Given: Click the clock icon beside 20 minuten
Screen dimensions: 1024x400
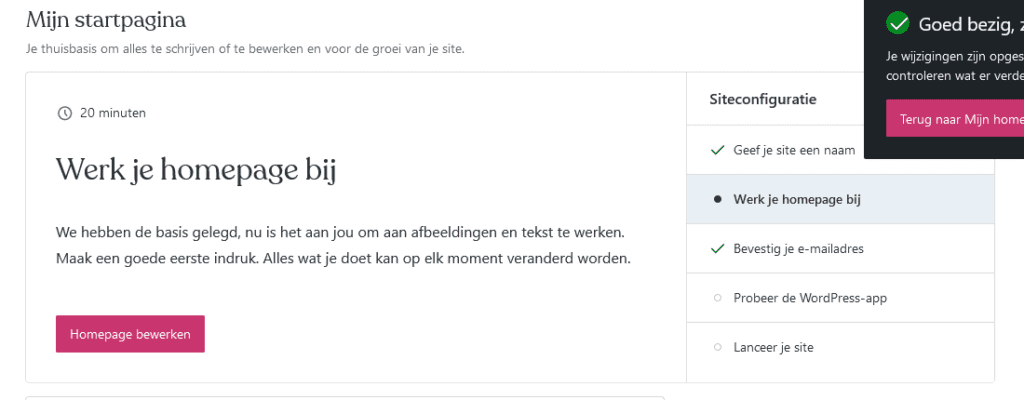Looking at the screenshot, I should pos(65,113).
